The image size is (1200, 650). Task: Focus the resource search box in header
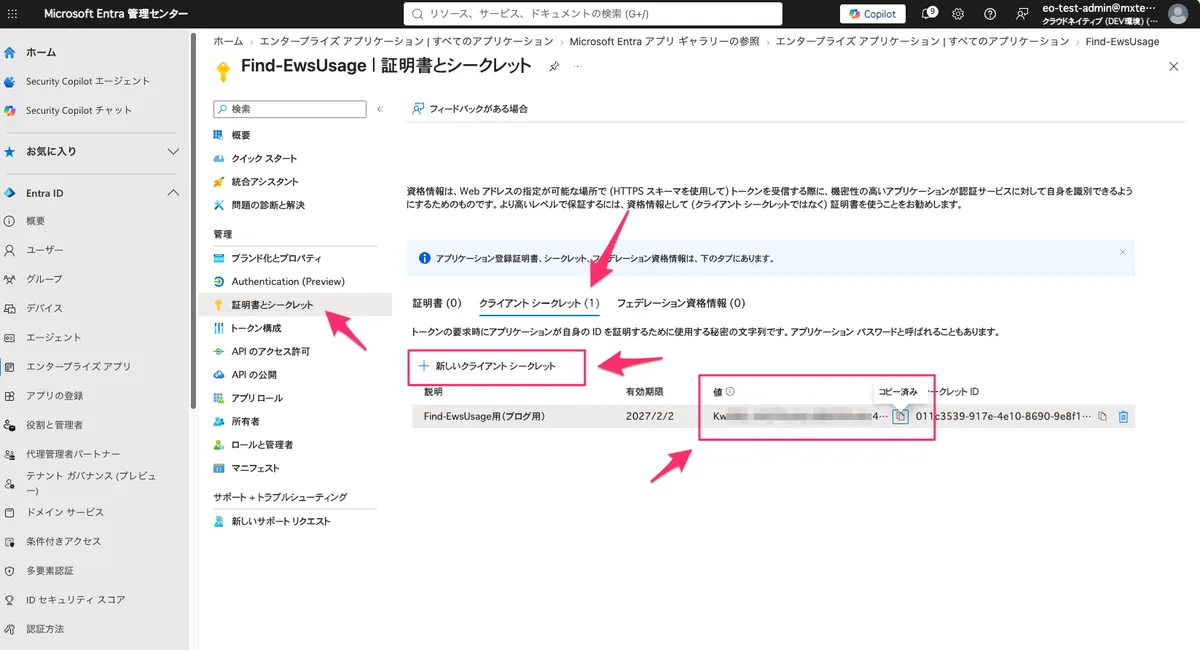[593, 14]
